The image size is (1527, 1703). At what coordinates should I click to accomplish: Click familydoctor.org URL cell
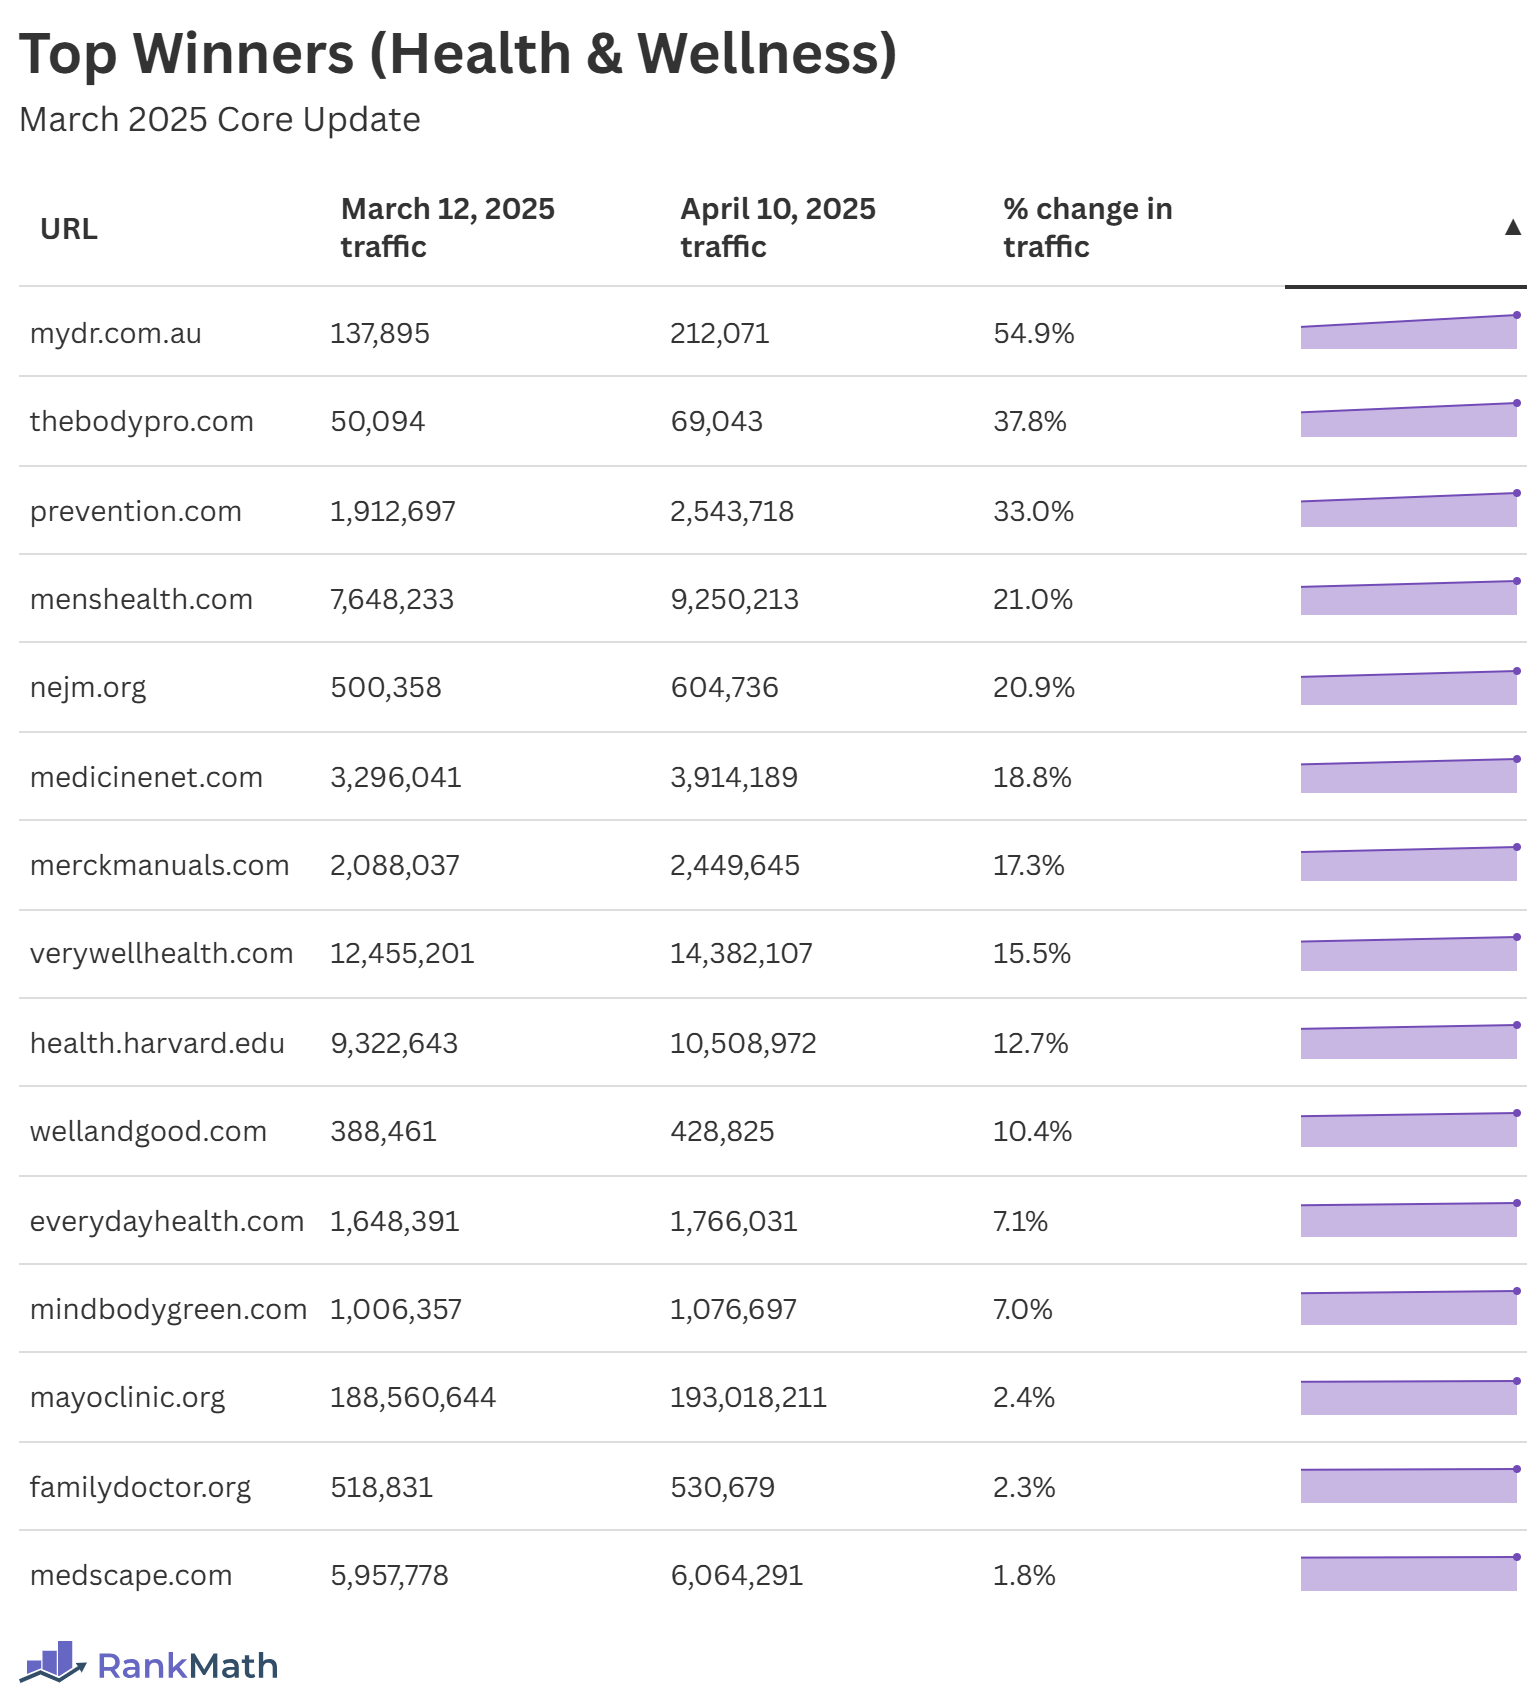pyautogui.click(x=140, y=1487)
